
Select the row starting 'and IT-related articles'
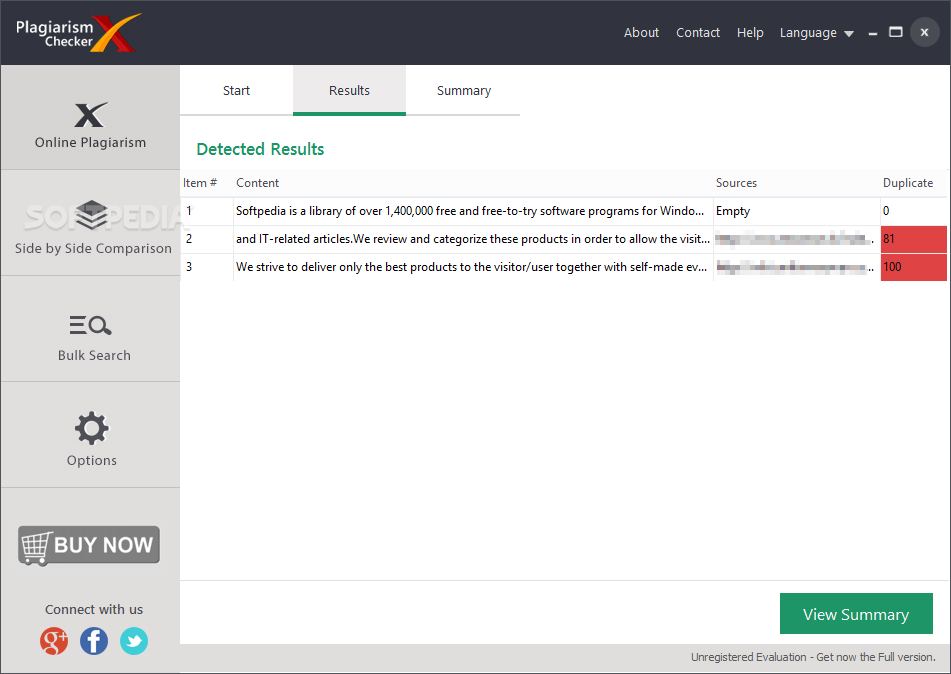pos(563,239)
